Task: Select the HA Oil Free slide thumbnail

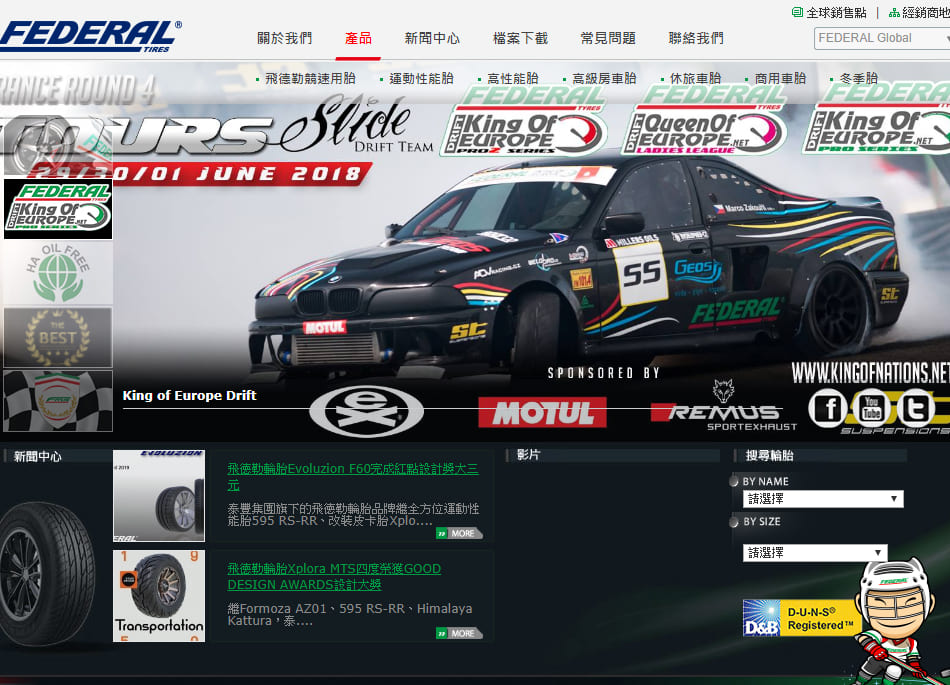Action: tap(58, 272)
